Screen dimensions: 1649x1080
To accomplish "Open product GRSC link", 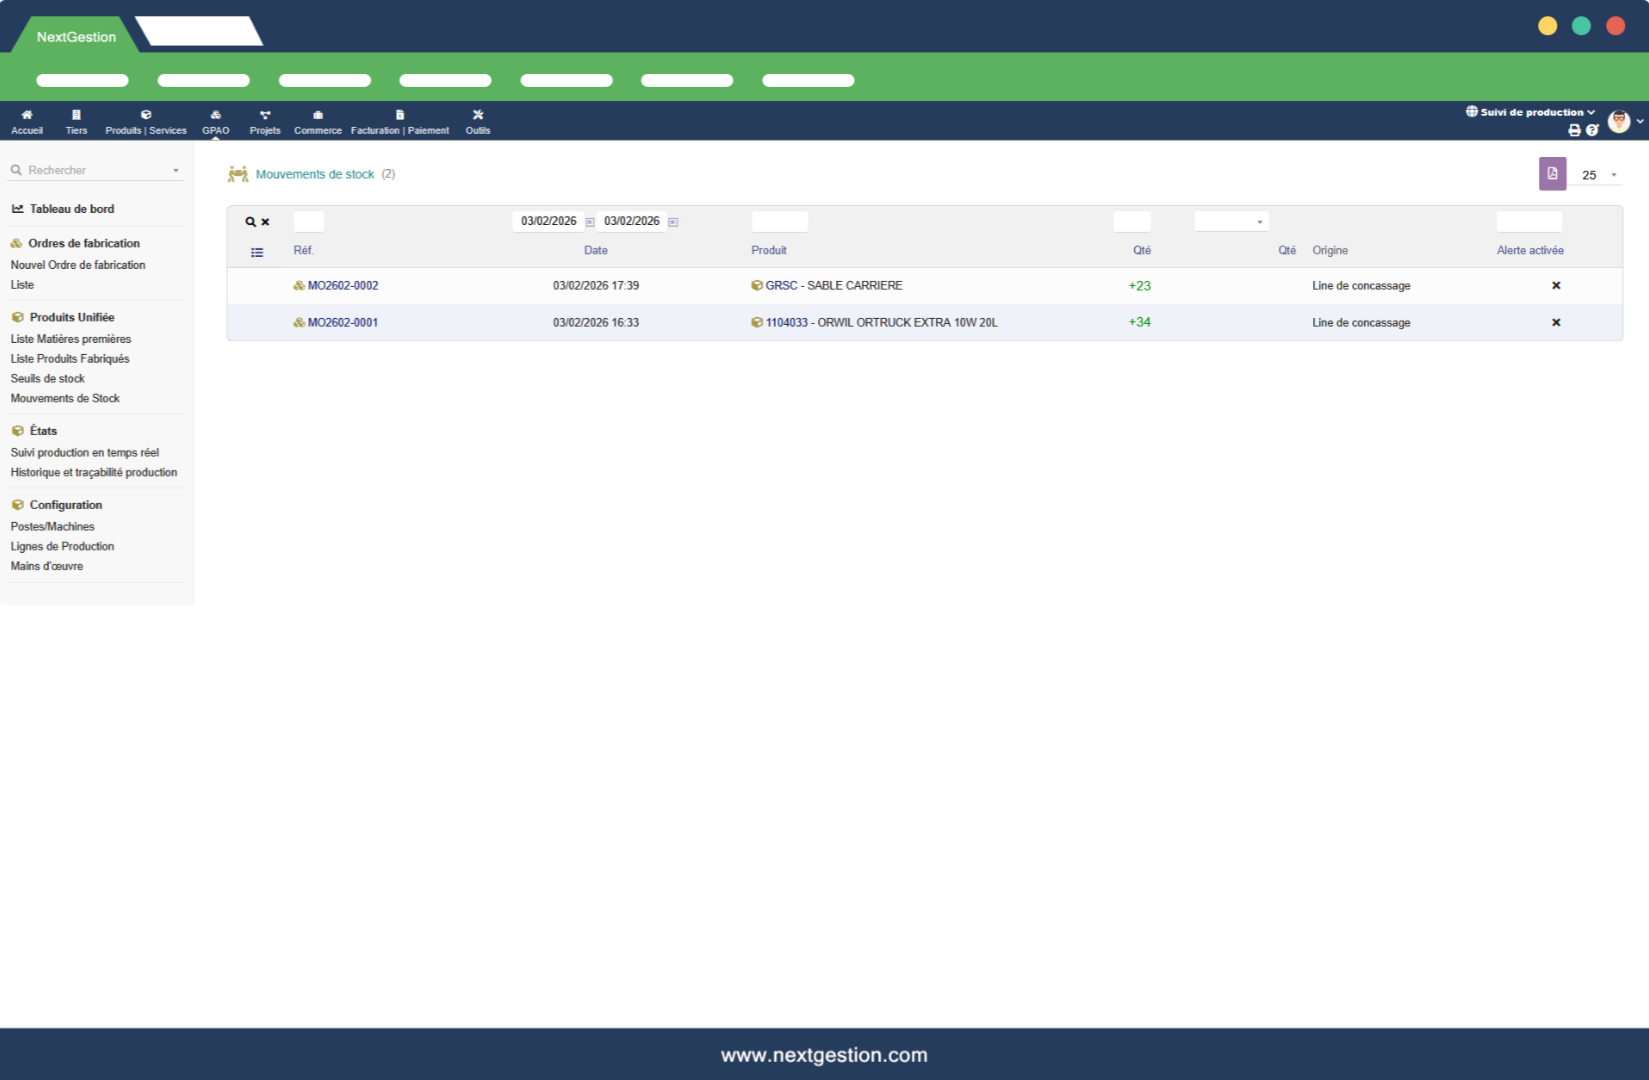I will (x=781, y=286).
